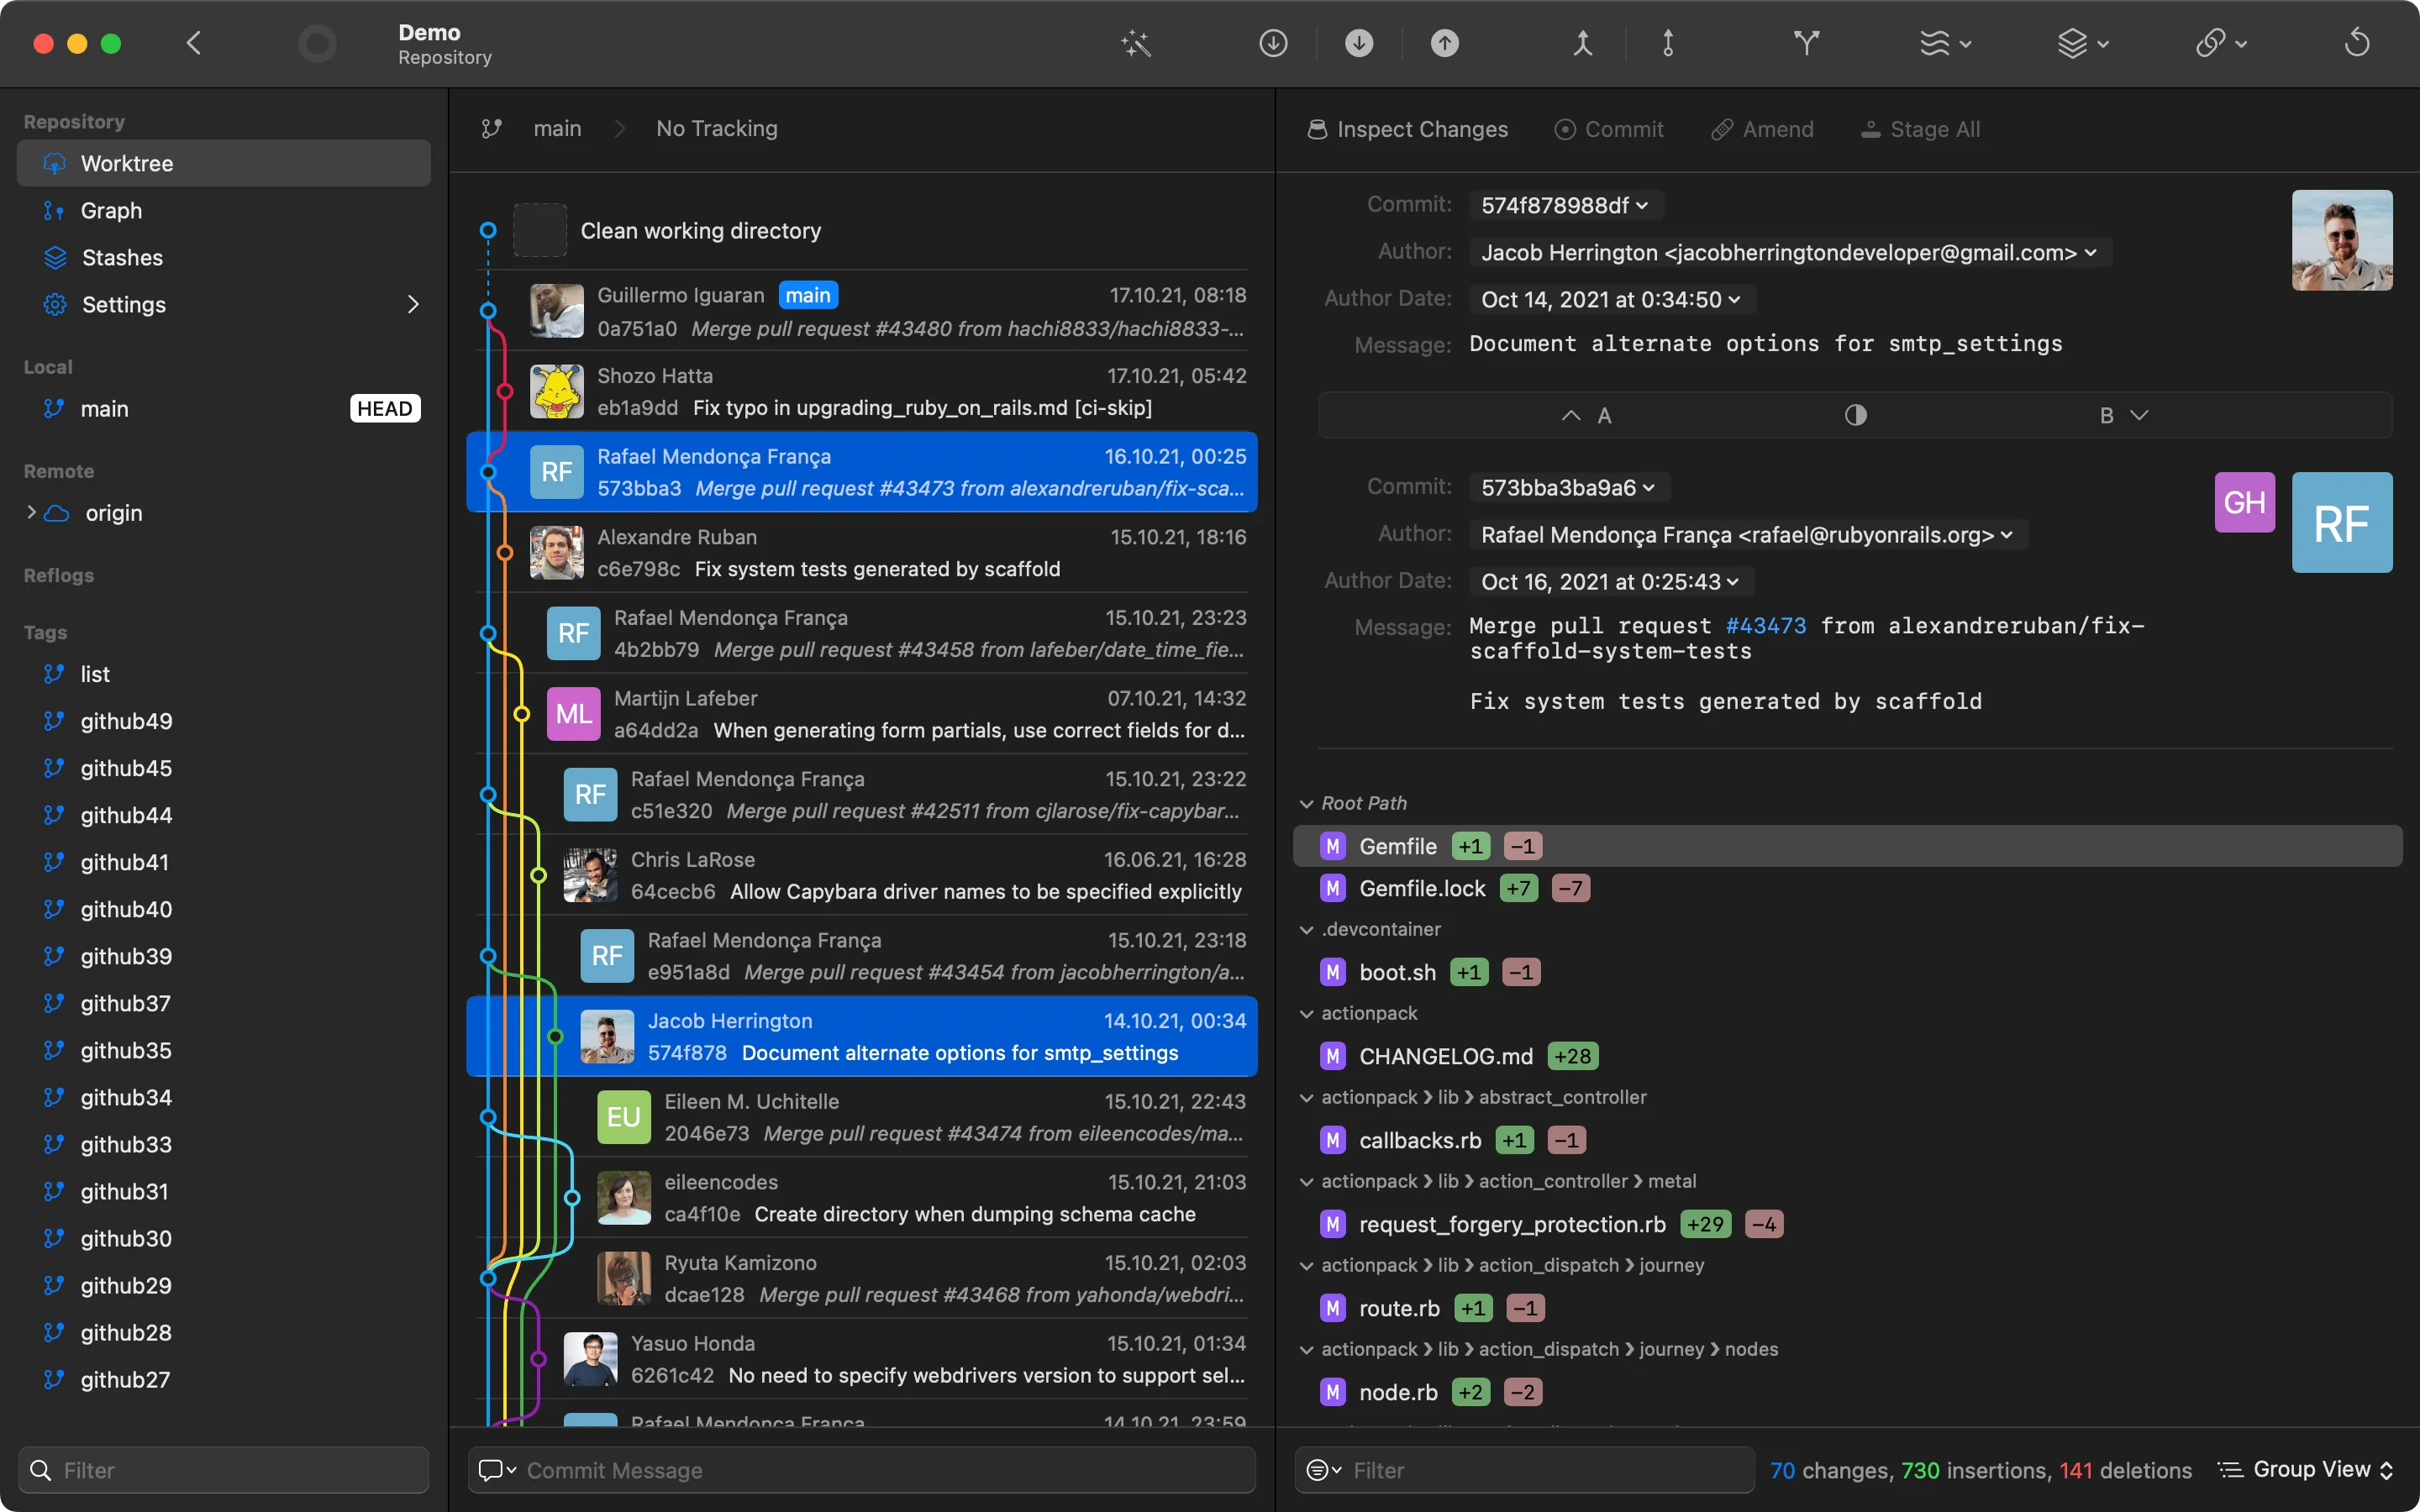Switch to previous commit A arrow
Image resolution: width=2420 pixels, height=1512 pixels.
click(x=1571, y=415)
